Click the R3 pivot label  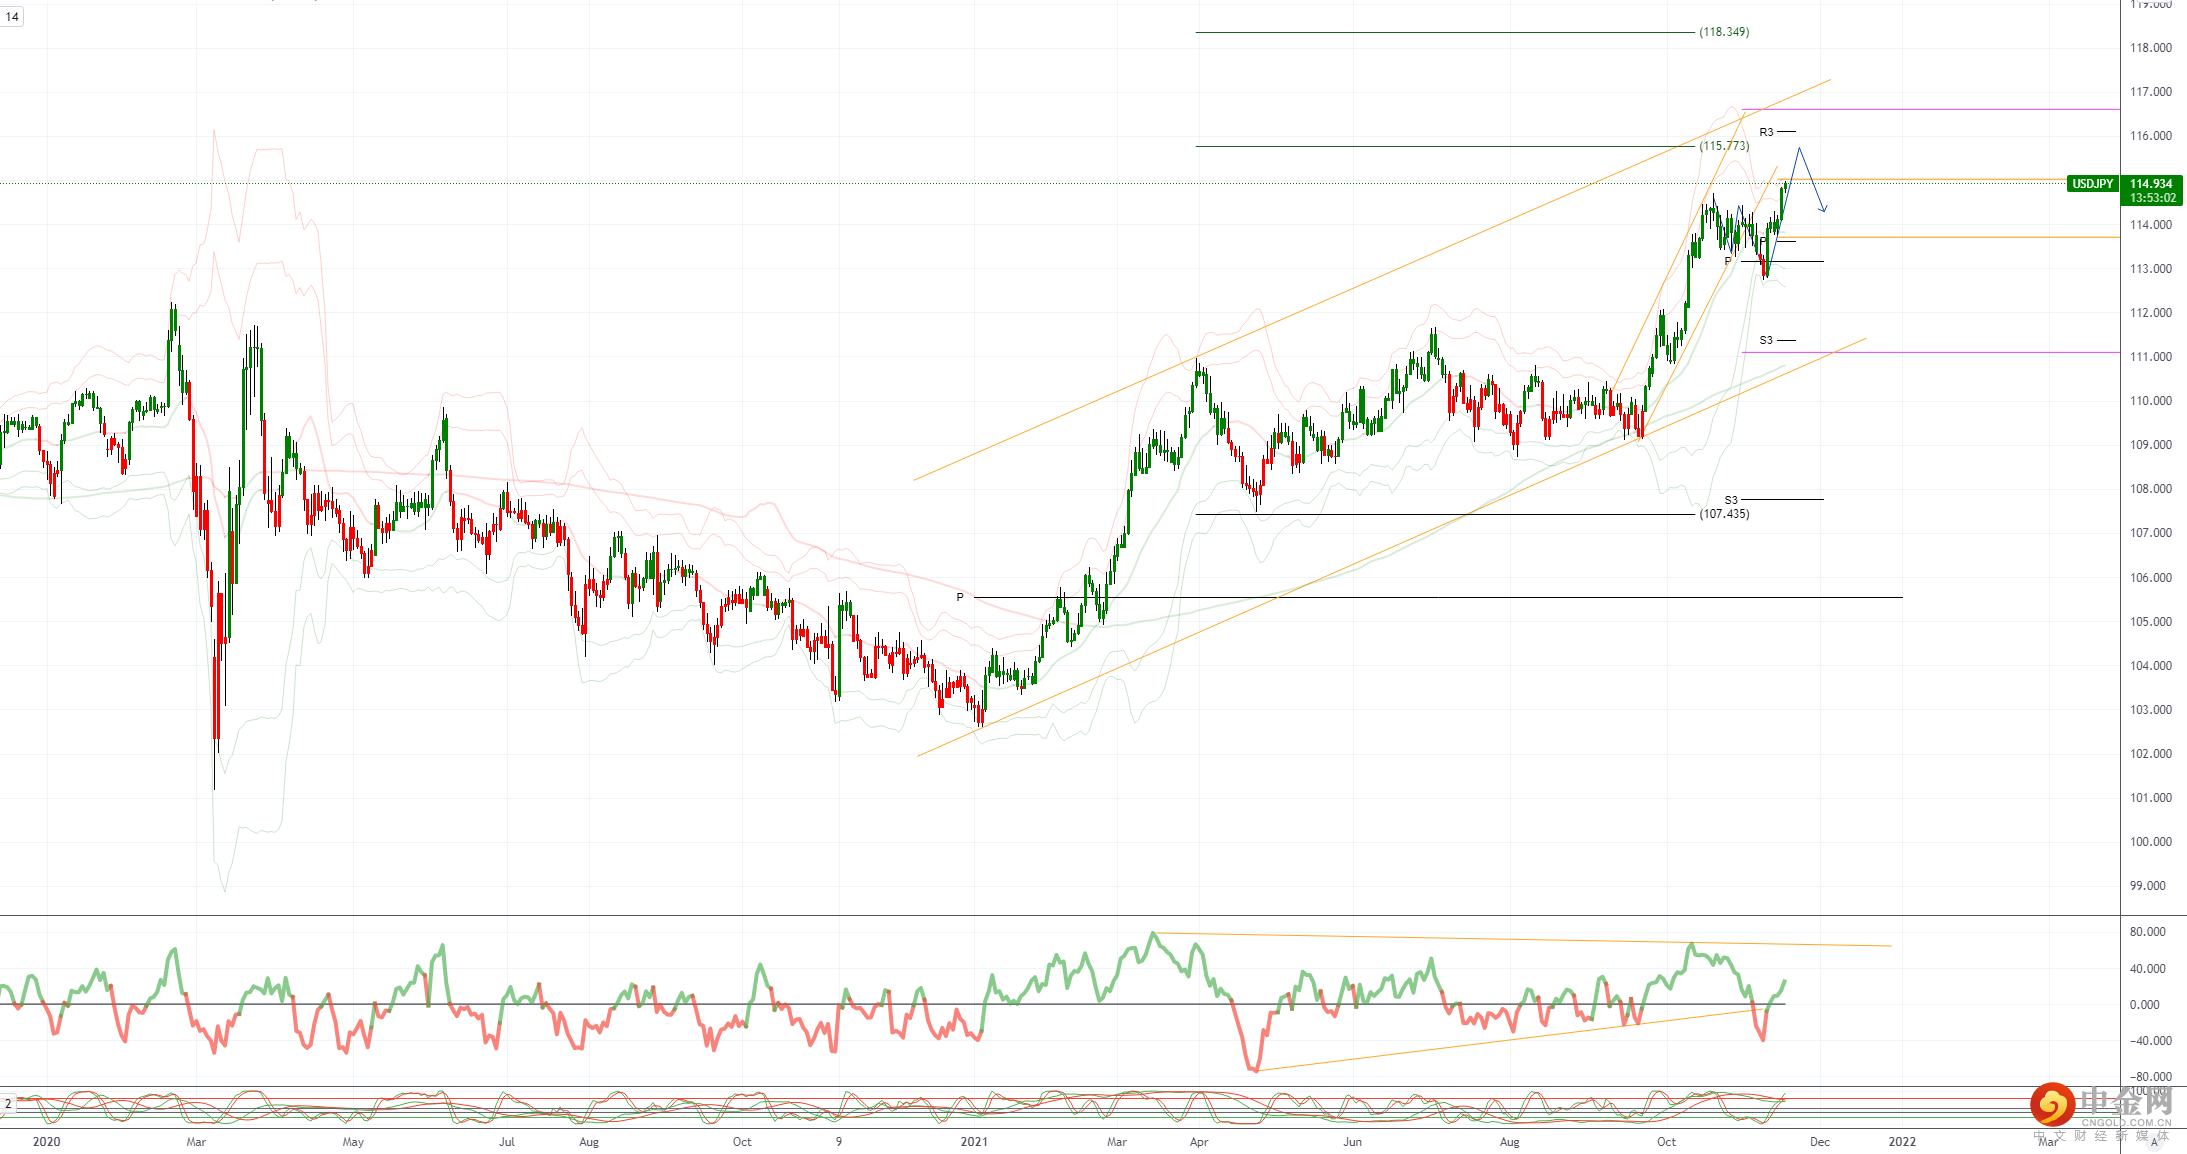click(1766, 132)
